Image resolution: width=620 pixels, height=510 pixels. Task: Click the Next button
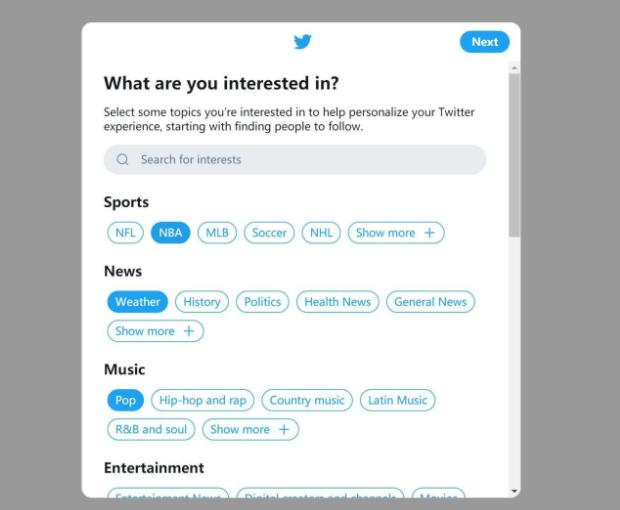(484, 42)
